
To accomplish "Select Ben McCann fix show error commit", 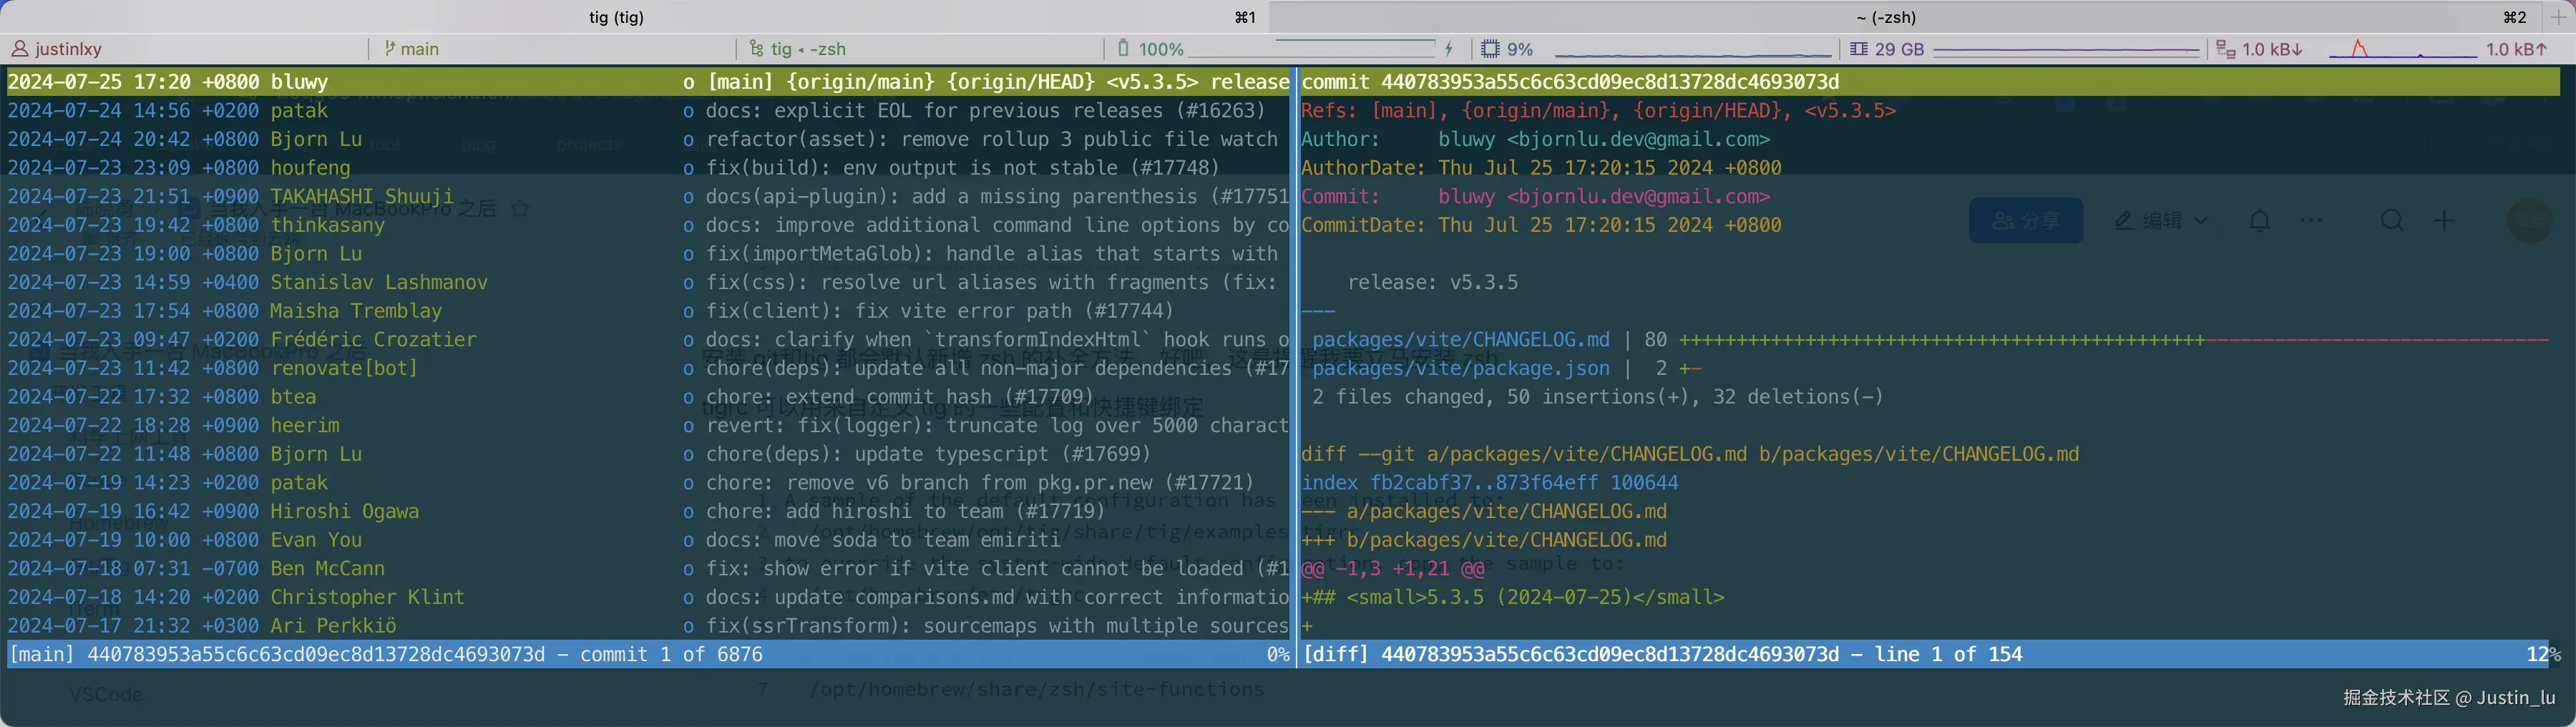I will pos(648,568).
